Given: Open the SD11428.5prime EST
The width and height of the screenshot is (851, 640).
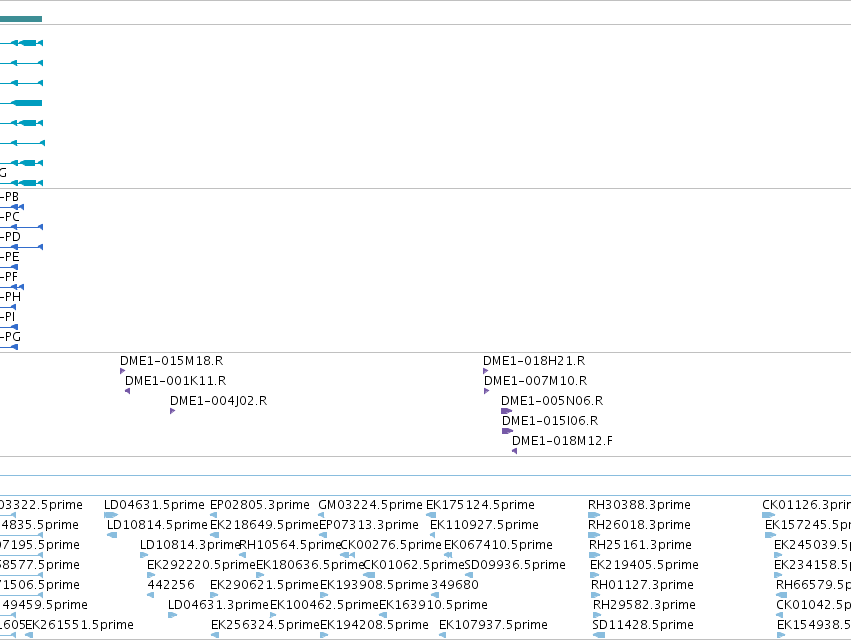Looking at the screenshot, I should coord(643,625).
